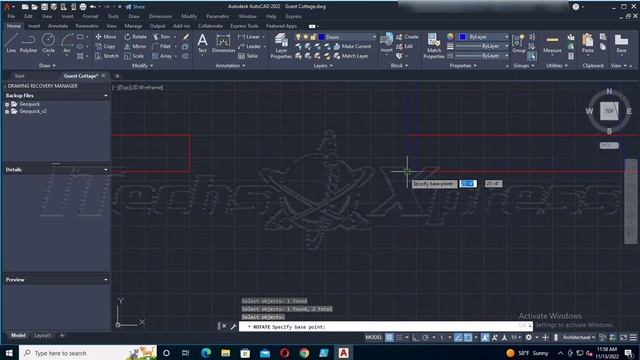Image resolution: width=640 pixels, height=360 pixels.
Task: Click Edit block button
Action: [404, 46]
